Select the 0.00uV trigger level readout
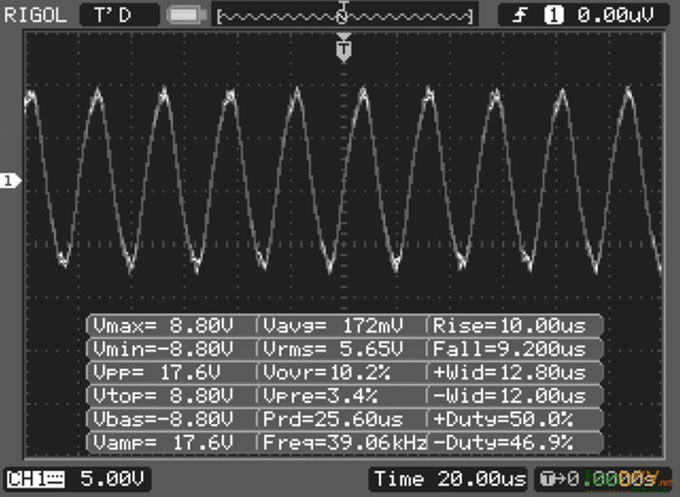Image resolution: width=680 pixels, height=497 pixels. 610,15
